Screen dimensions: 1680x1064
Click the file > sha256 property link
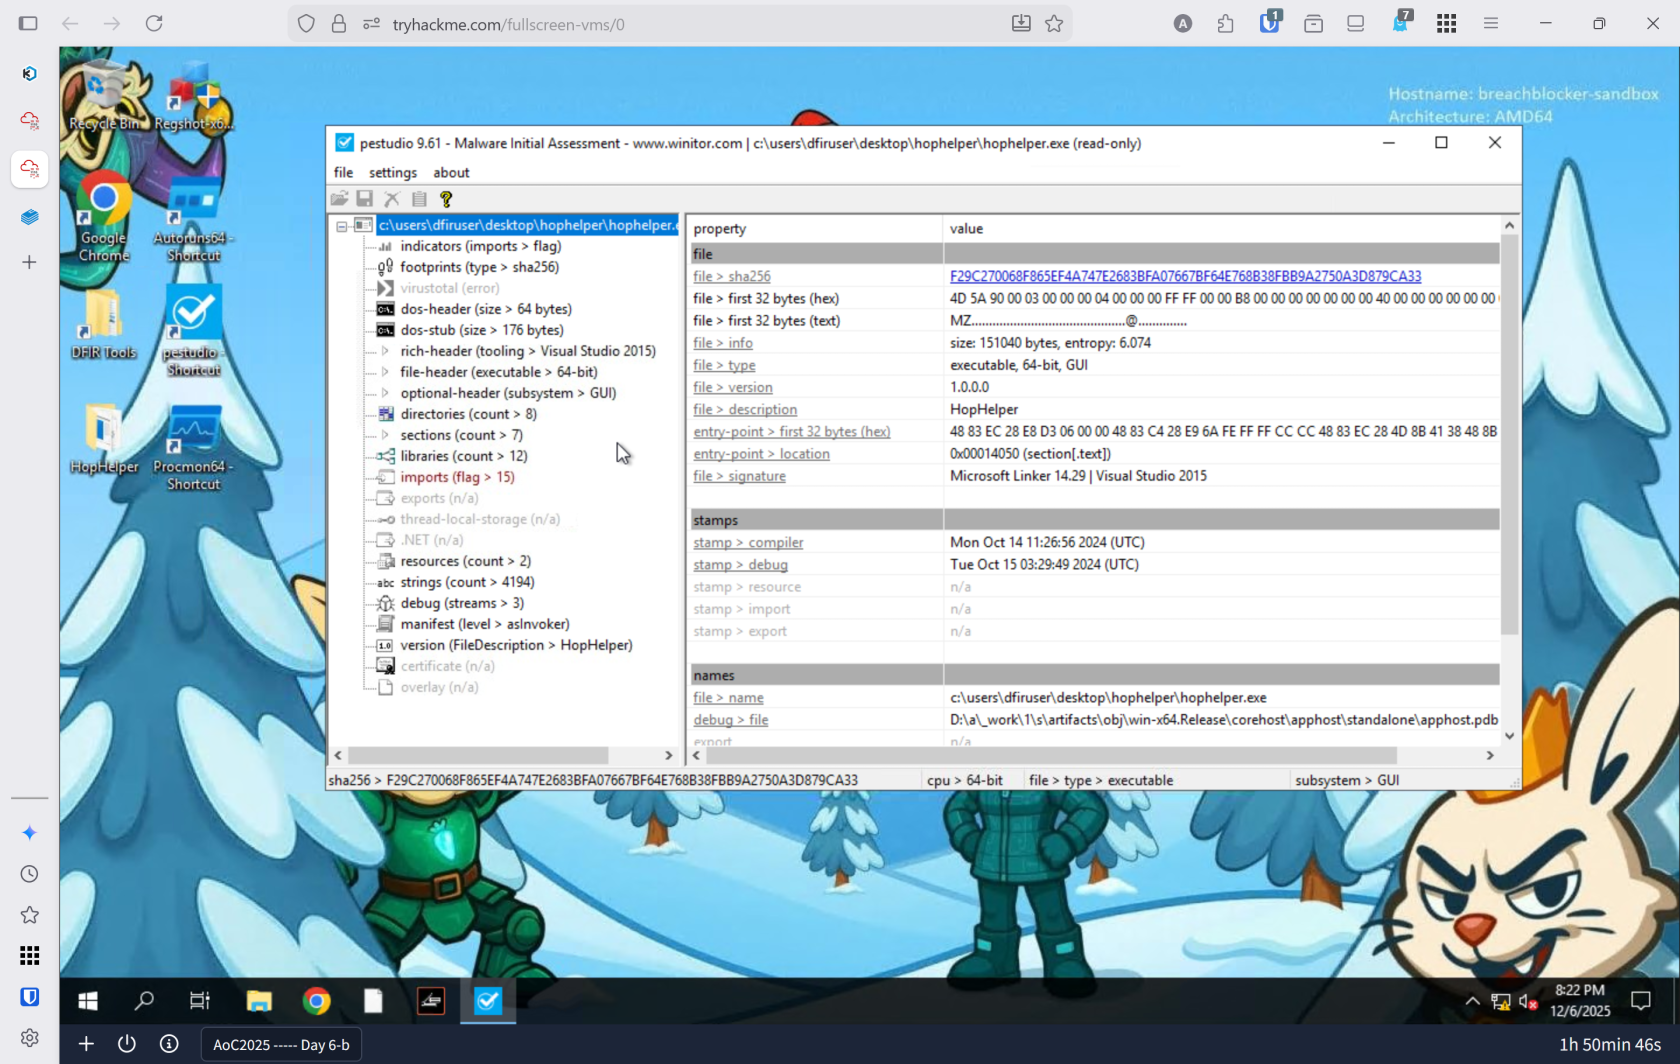point(732,277)
